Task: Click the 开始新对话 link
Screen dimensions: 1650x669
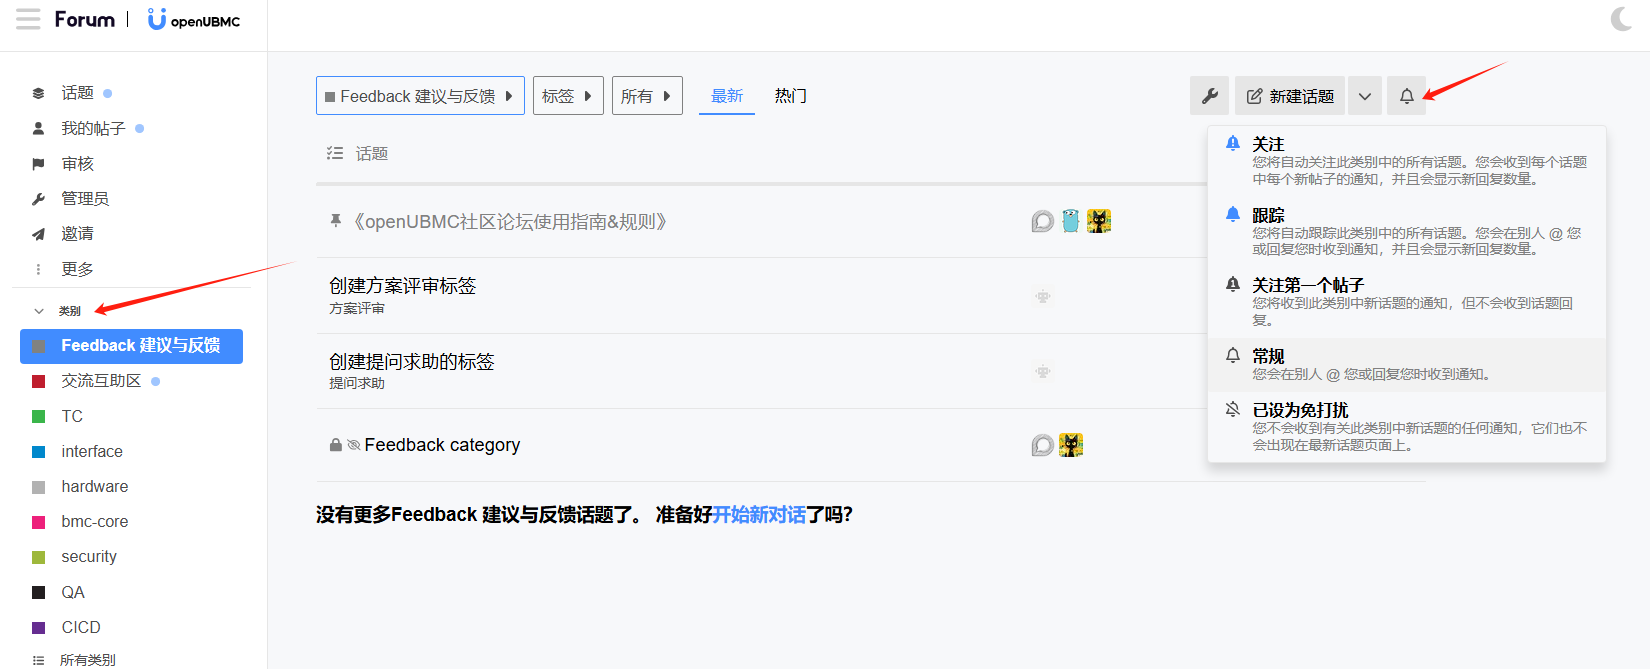Action: pyautogui.click(x=759, y=515)
